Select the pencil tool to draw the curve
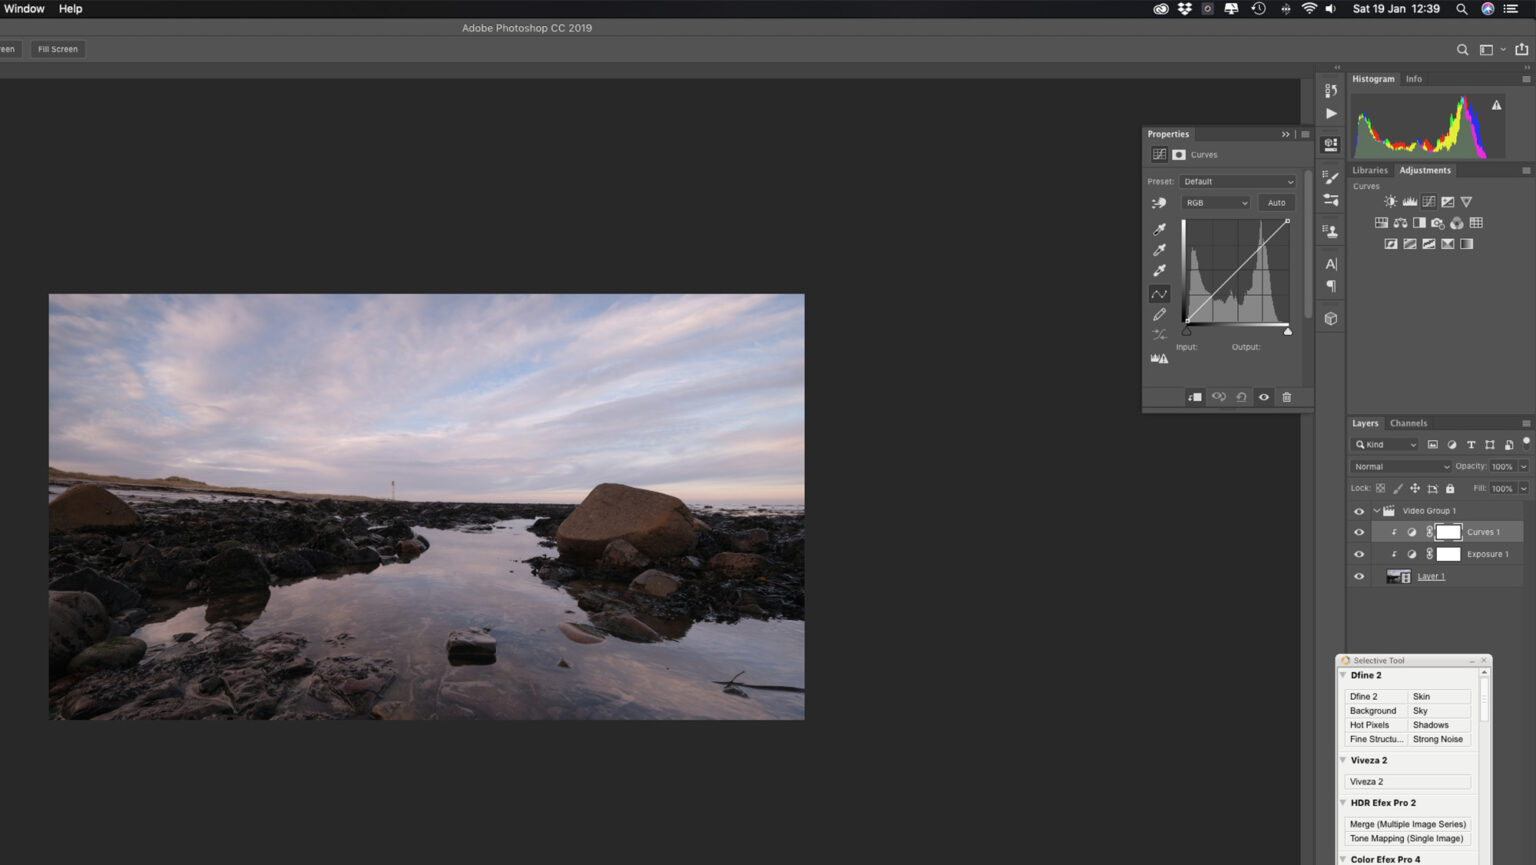Screen dimensions: 1536x865 coord(1160,314)
